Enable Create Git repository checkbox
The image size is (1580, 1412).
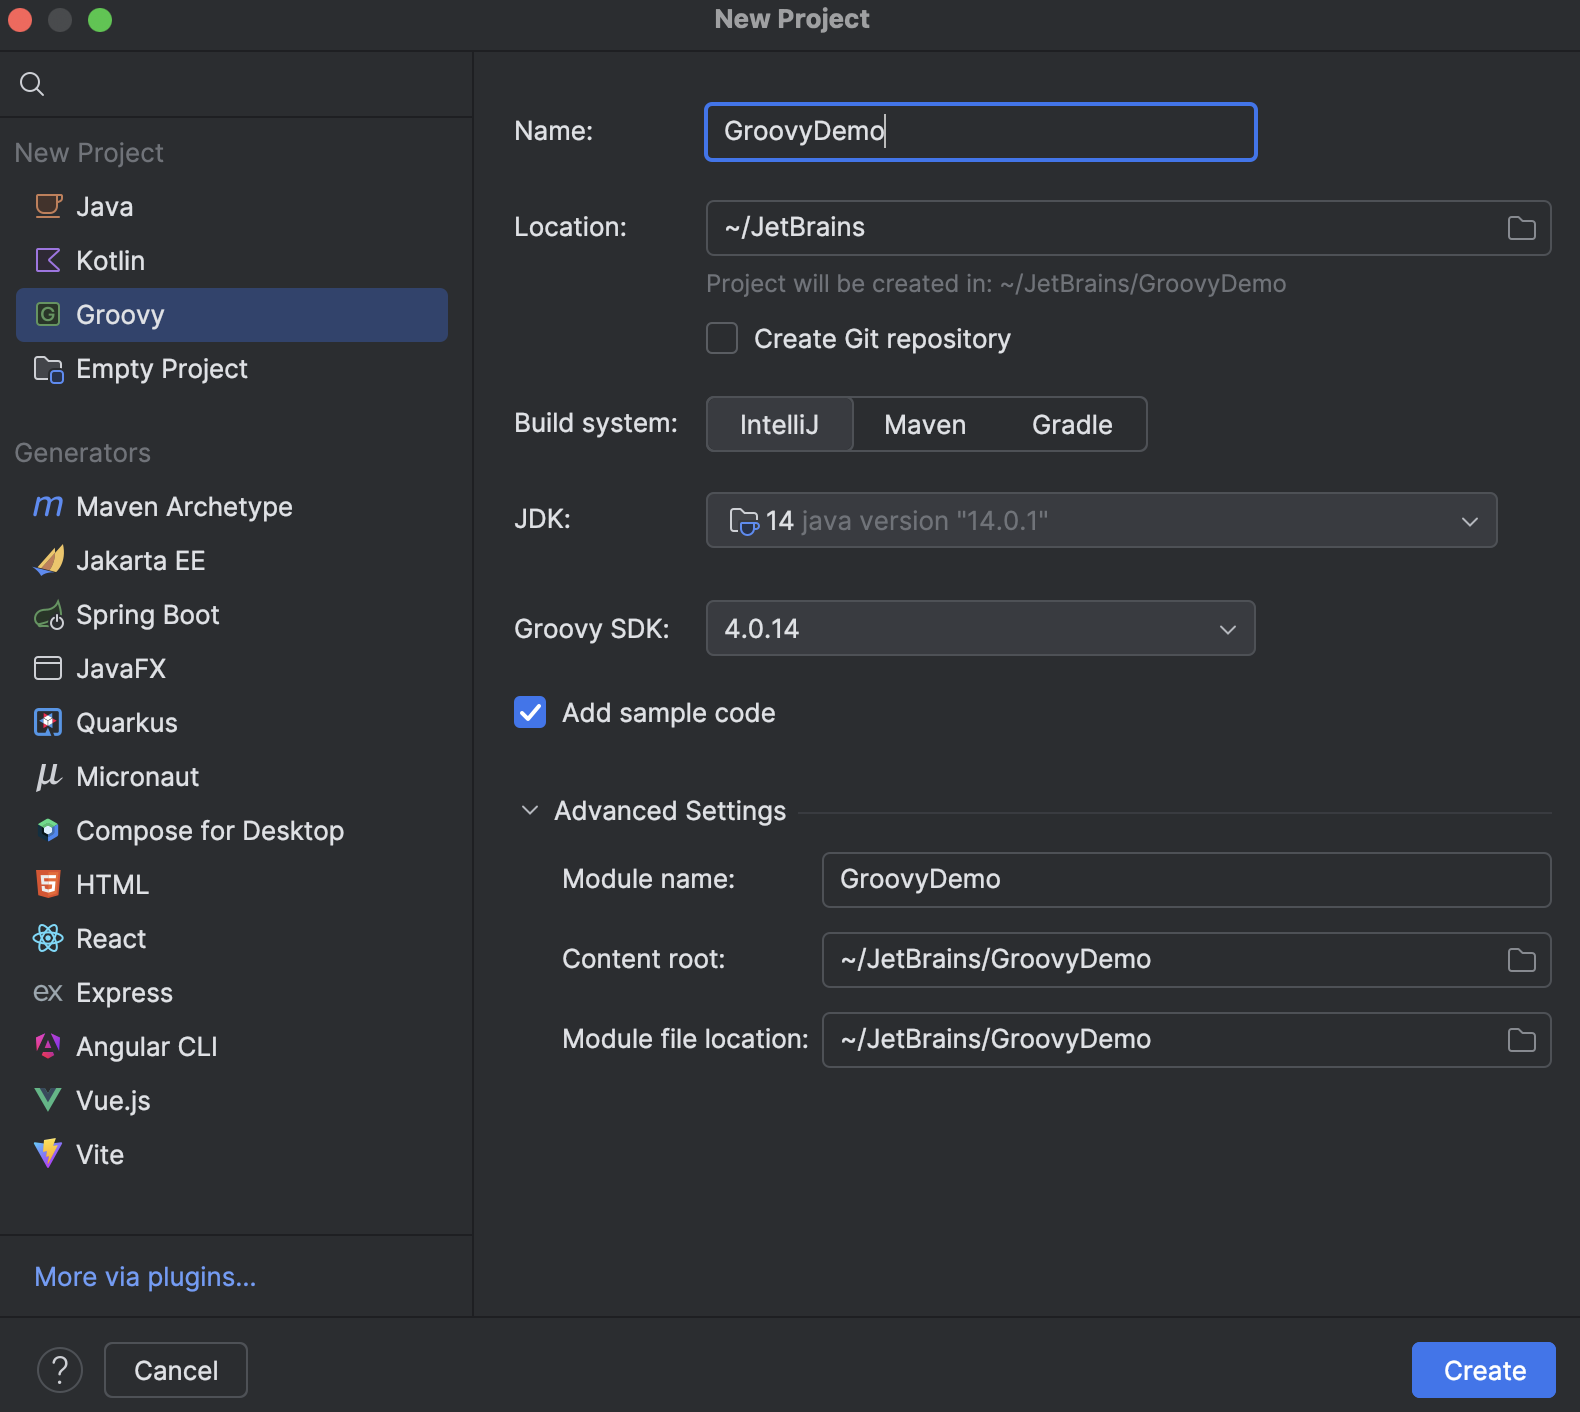coord(722,339)
